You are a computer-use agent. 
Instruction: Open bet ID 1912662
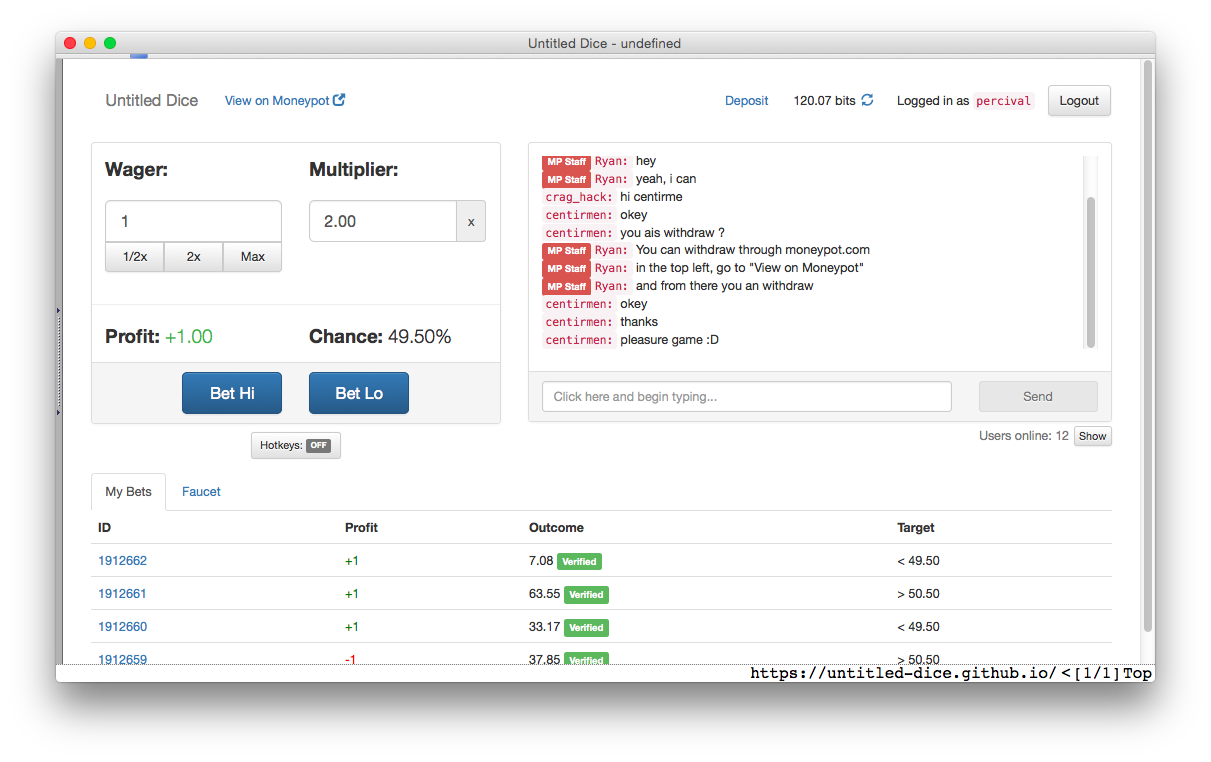(122, 561)
